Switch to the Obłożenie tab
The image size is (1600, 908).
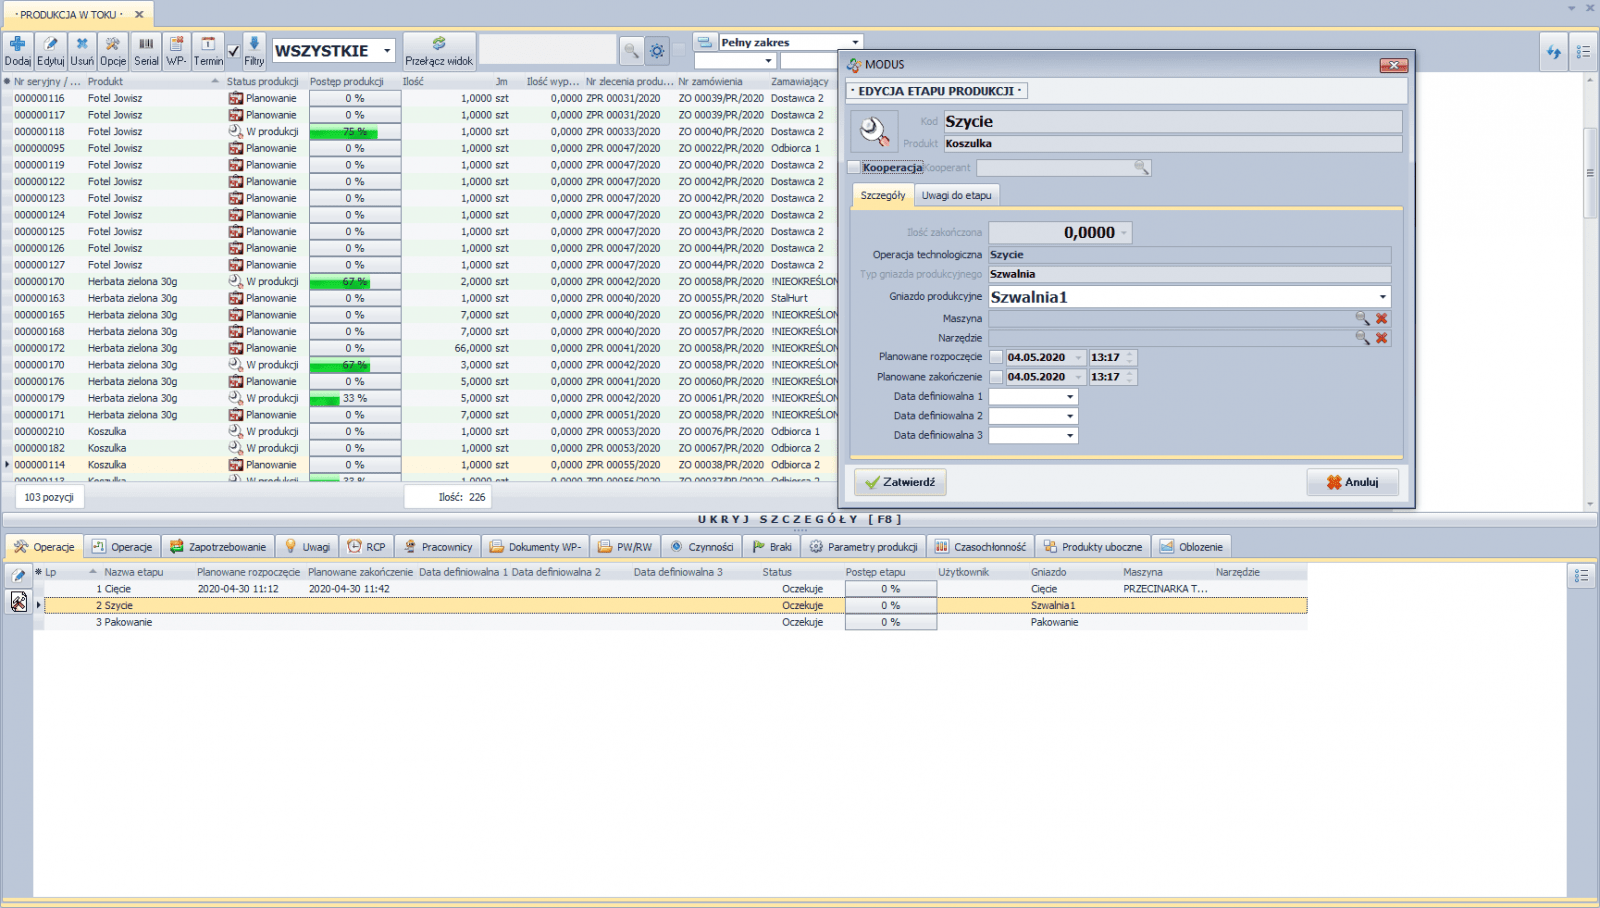(x=1191, y=547)
